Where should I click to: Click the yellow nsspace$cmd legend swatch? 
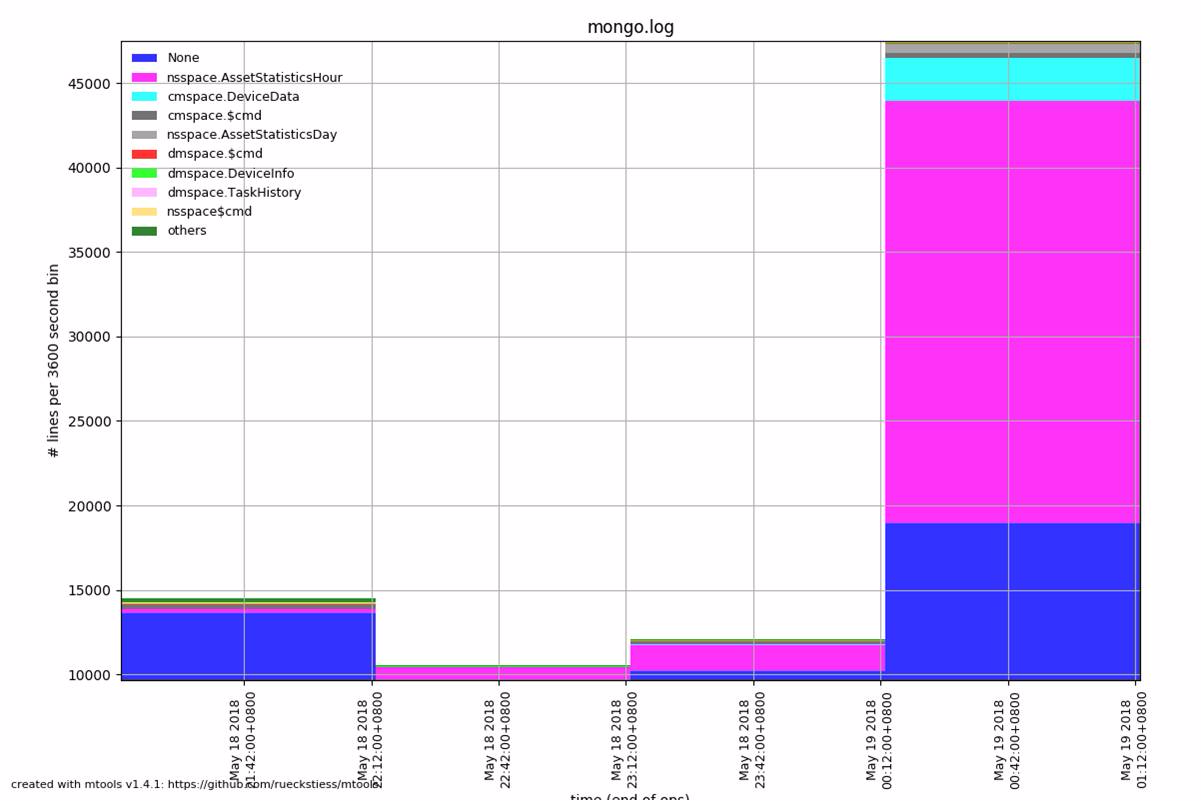pos(144,211)
